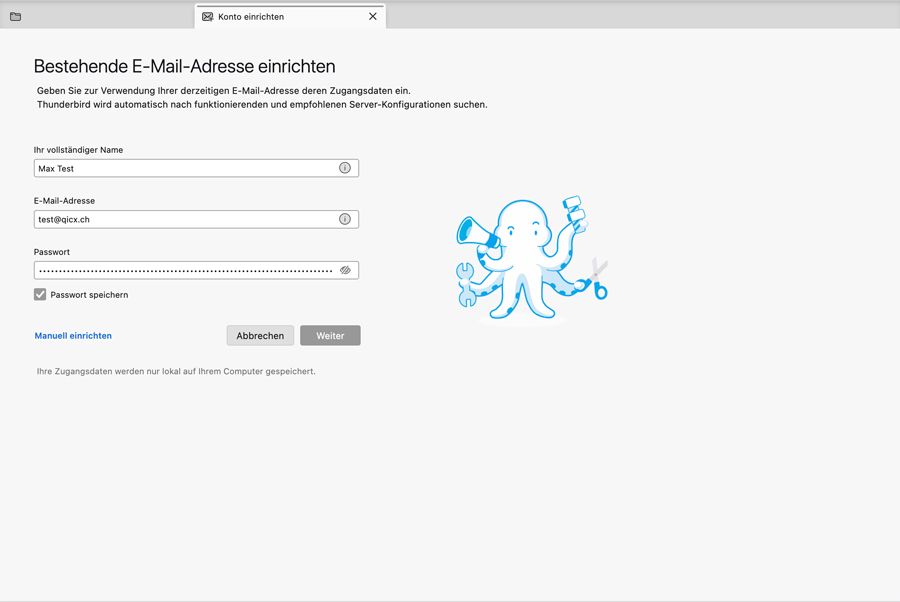Show info for the full name field

coord(345,168)
